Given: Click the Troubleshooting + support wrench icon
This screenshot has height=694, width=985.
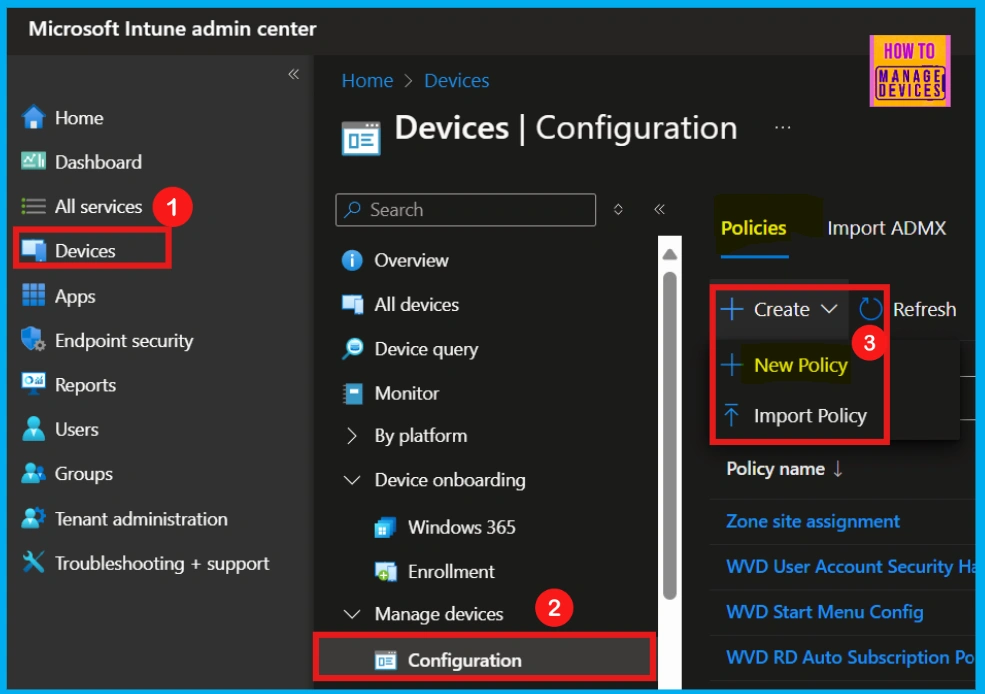Looking at the screenshot, I should click(x=33, y=562).
